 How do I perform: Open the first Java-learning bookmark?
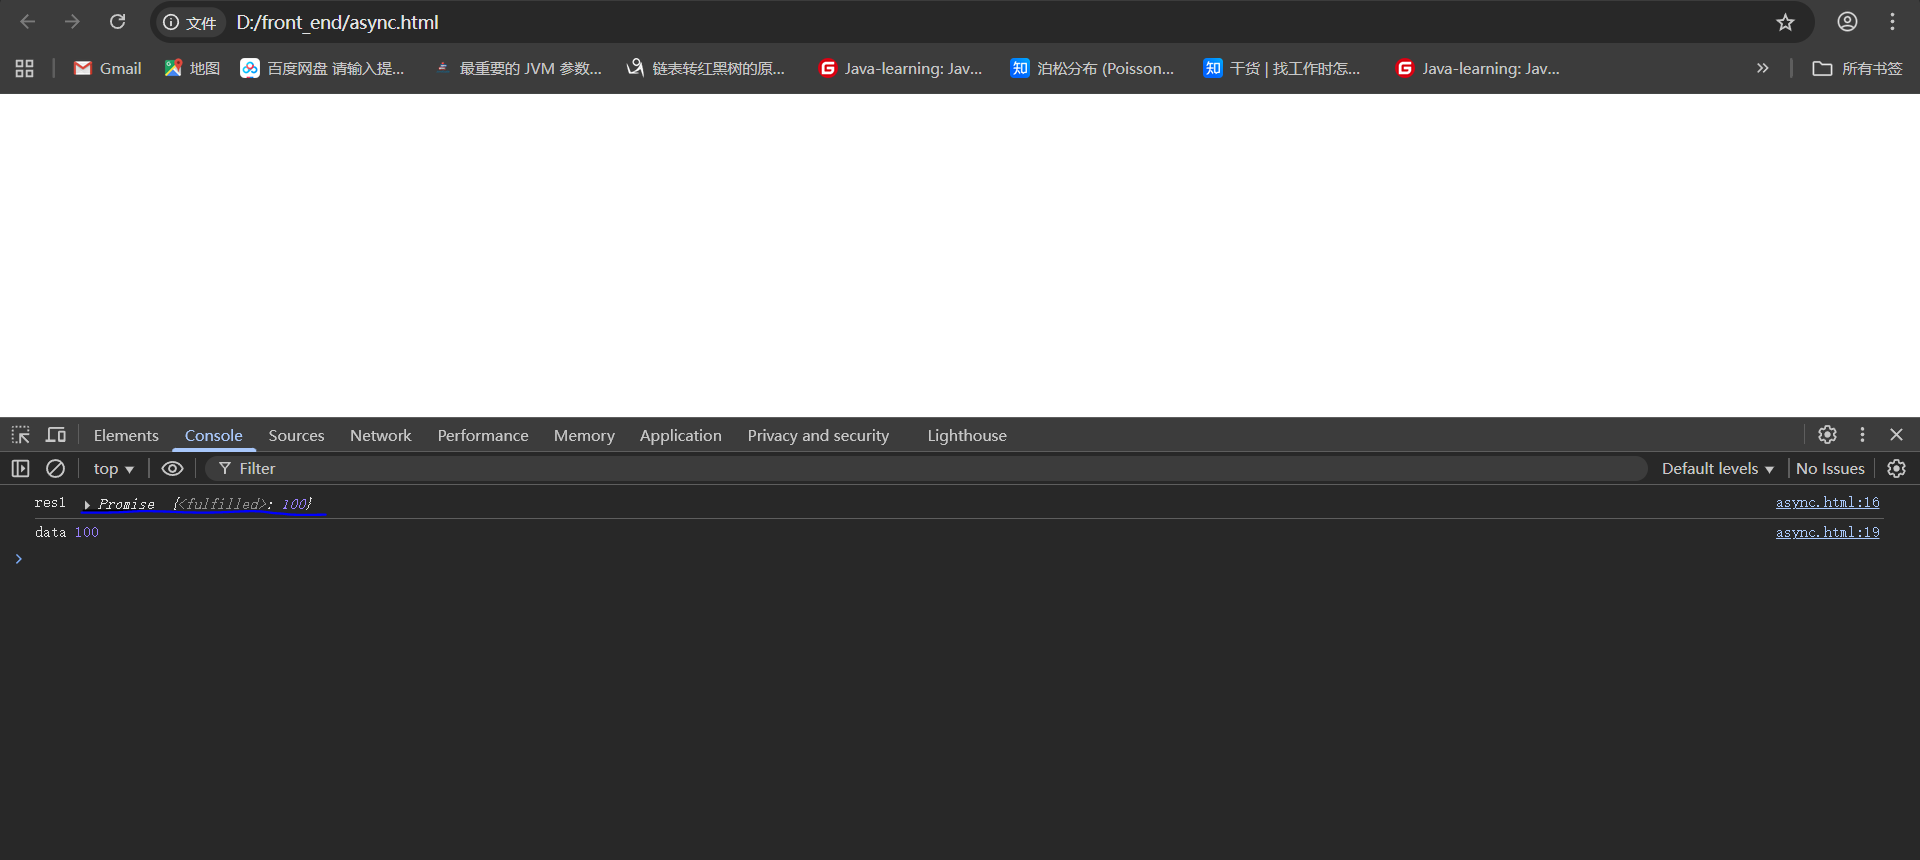pos(900,68)
